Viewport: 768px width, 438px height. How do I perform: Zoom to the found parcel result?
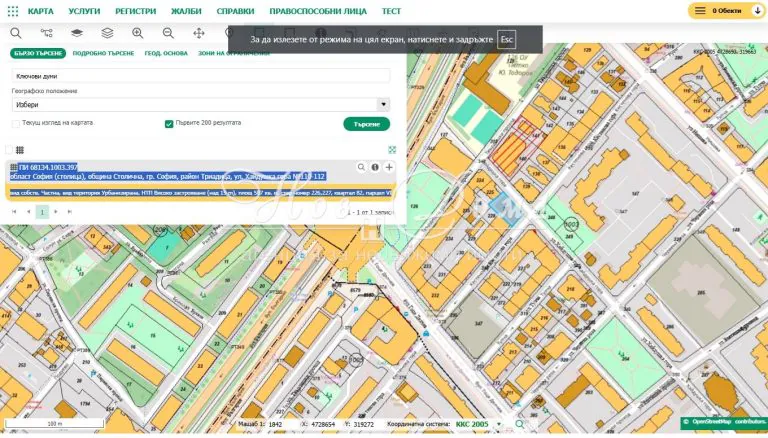click(361, 167)
